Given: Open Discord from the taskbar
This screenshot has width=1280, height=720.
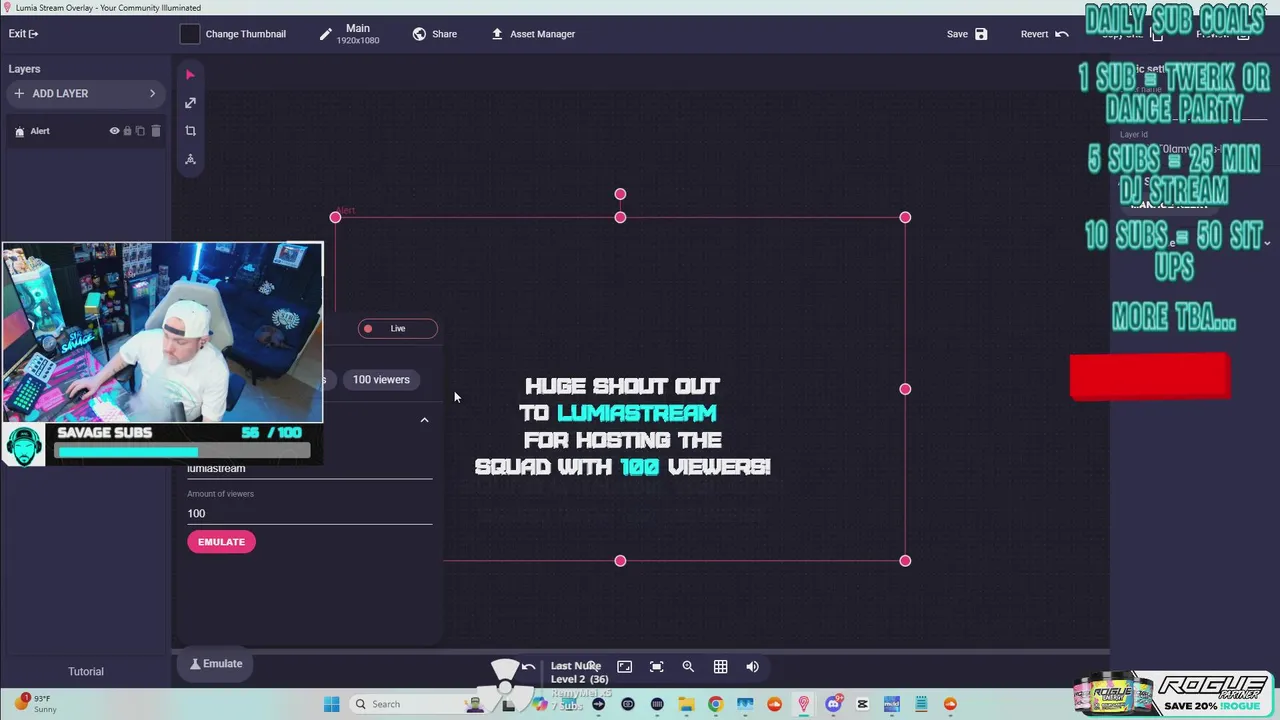Looking at the screenshot, I should click(x=833, y=704).
